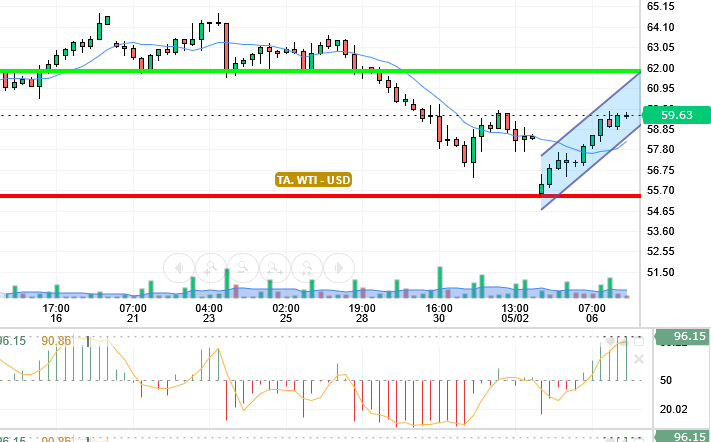Select the blue ascending channel drawing
Screen dimensions: 711x442
pyautogui.click(x=591, y=141)
